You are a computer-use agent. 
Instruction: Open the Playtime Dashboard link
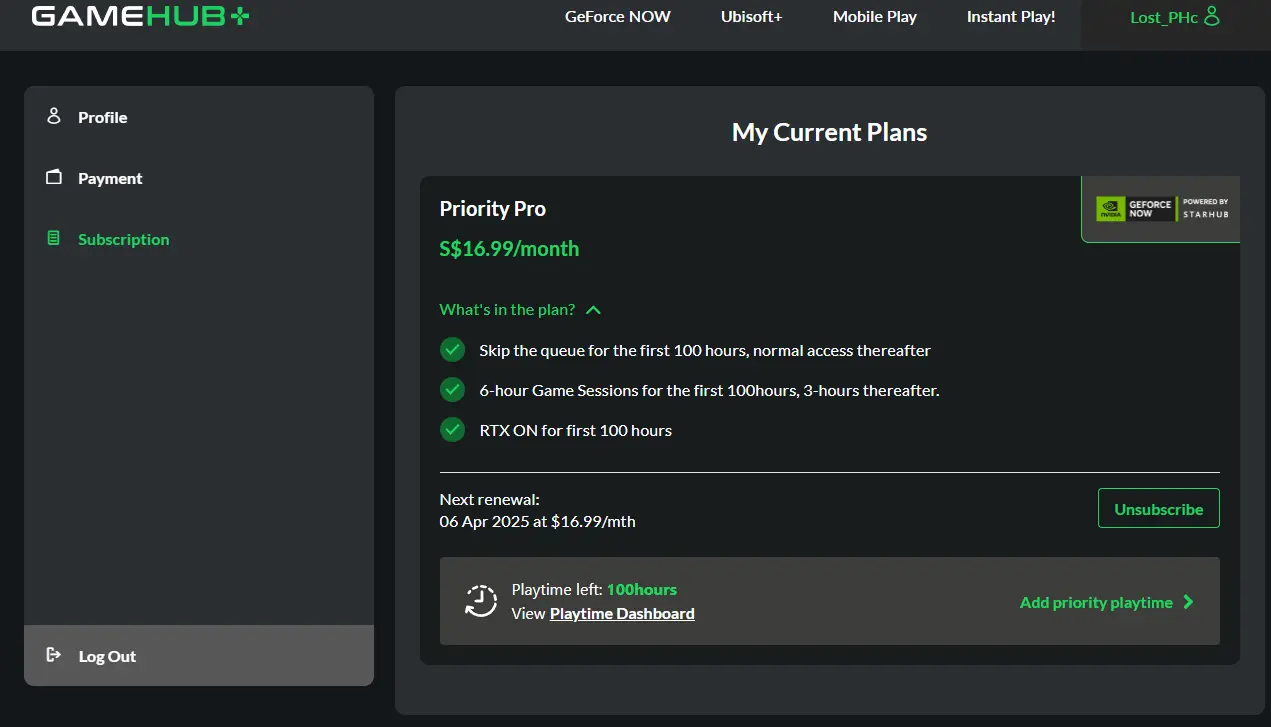point(622,613)
